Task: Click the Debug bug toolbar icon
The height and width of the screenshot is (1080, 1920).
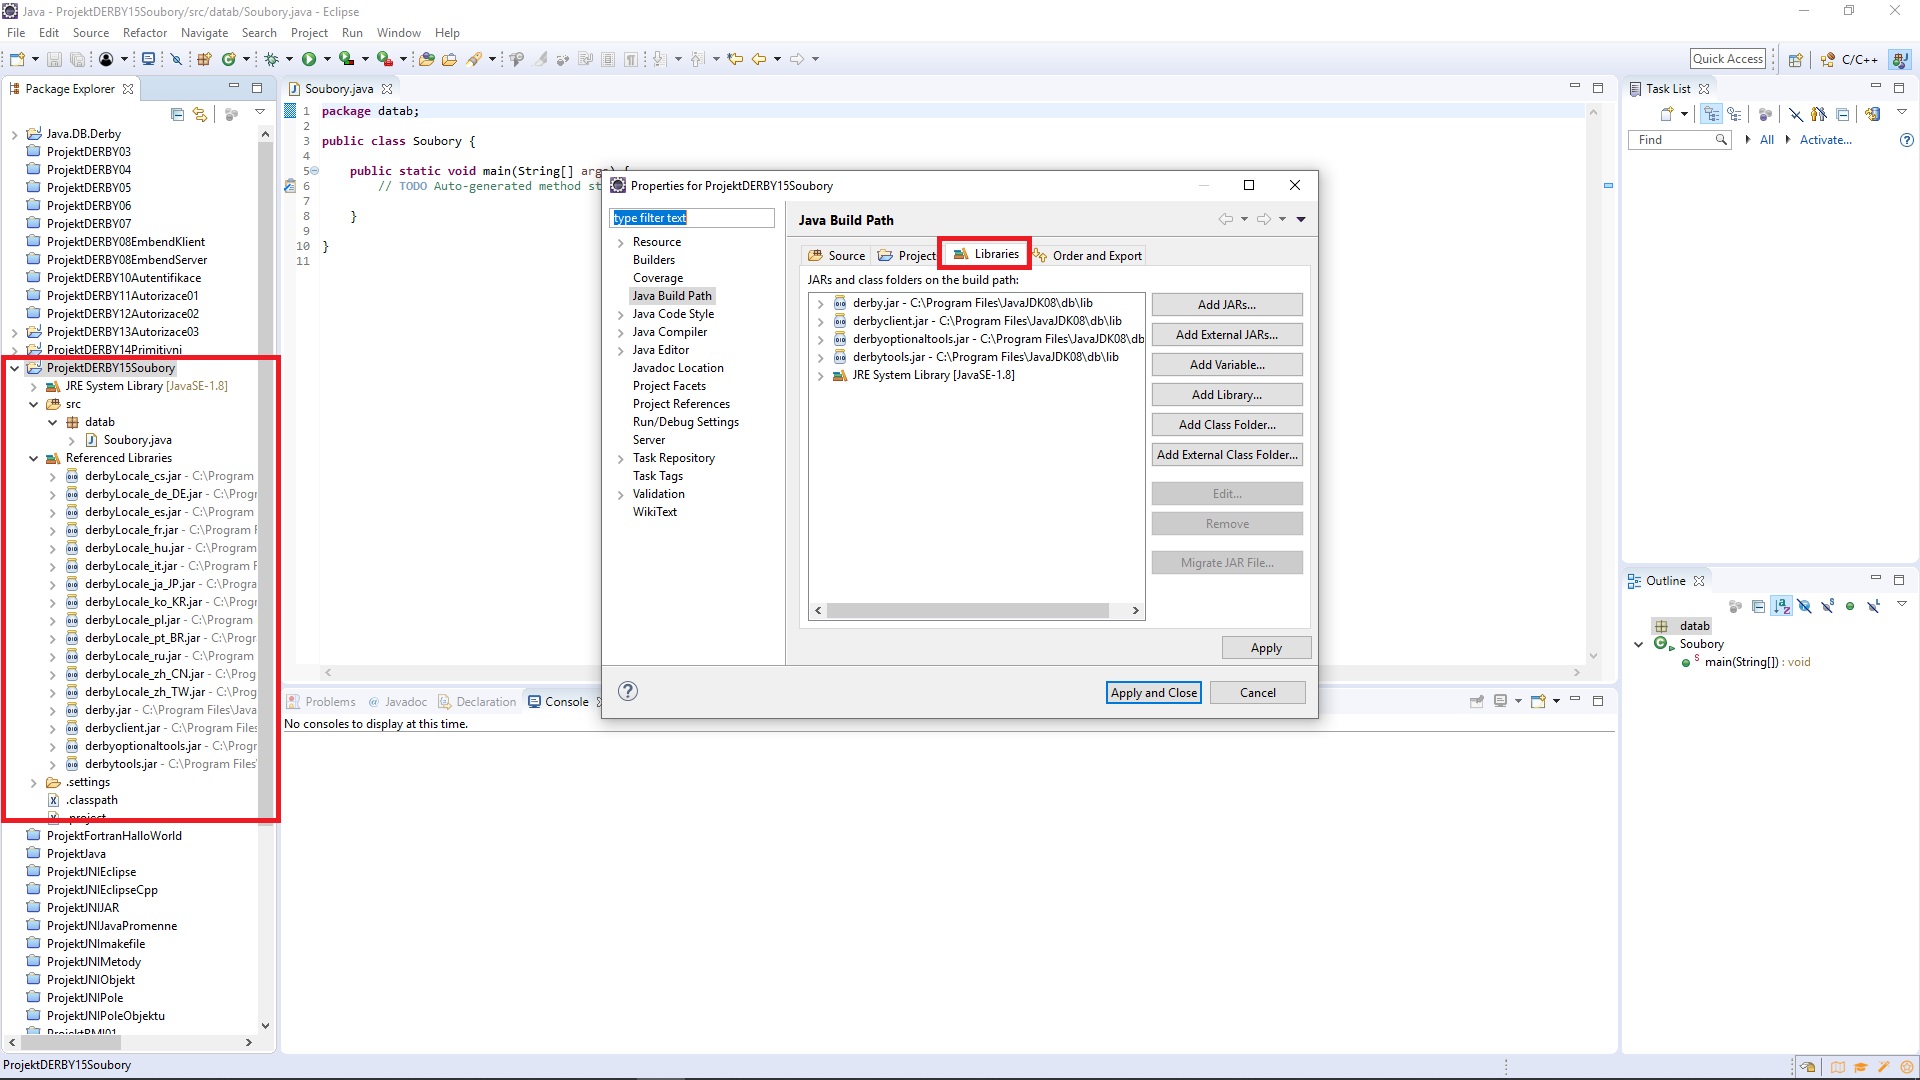Action: [271, 59]
